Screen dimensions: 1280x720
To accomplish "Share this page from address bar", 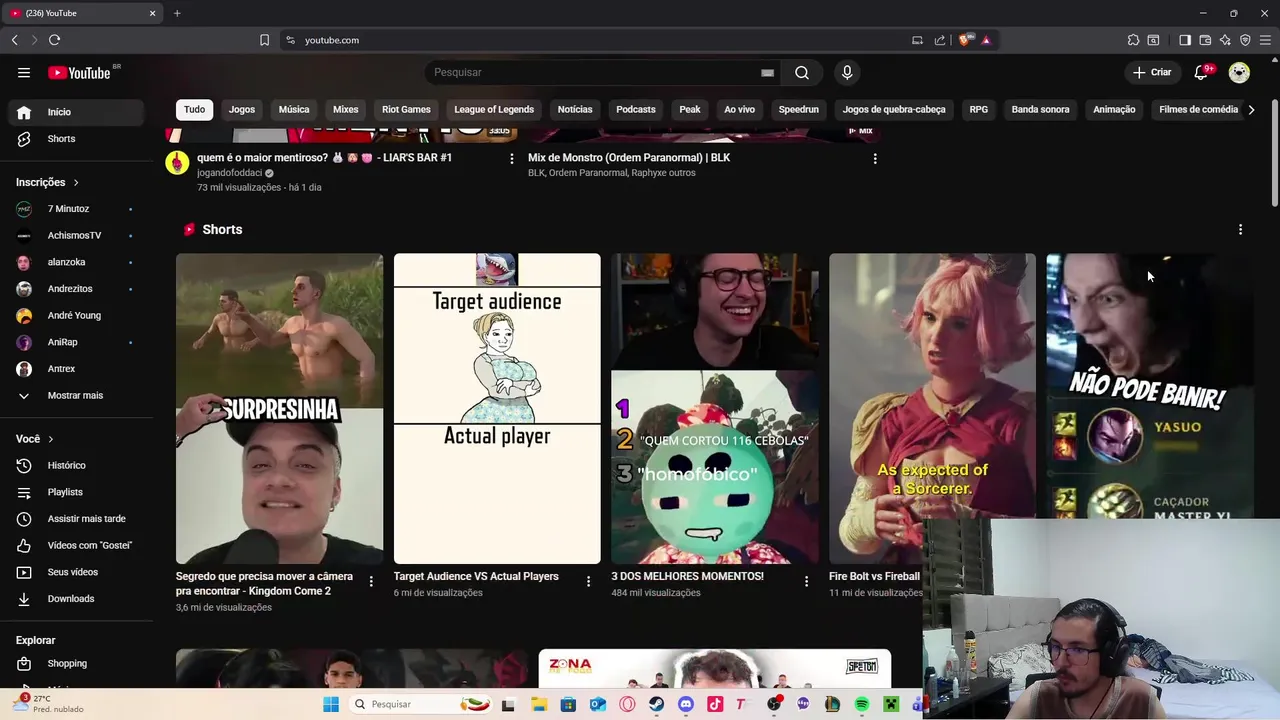I will [940, 40].
